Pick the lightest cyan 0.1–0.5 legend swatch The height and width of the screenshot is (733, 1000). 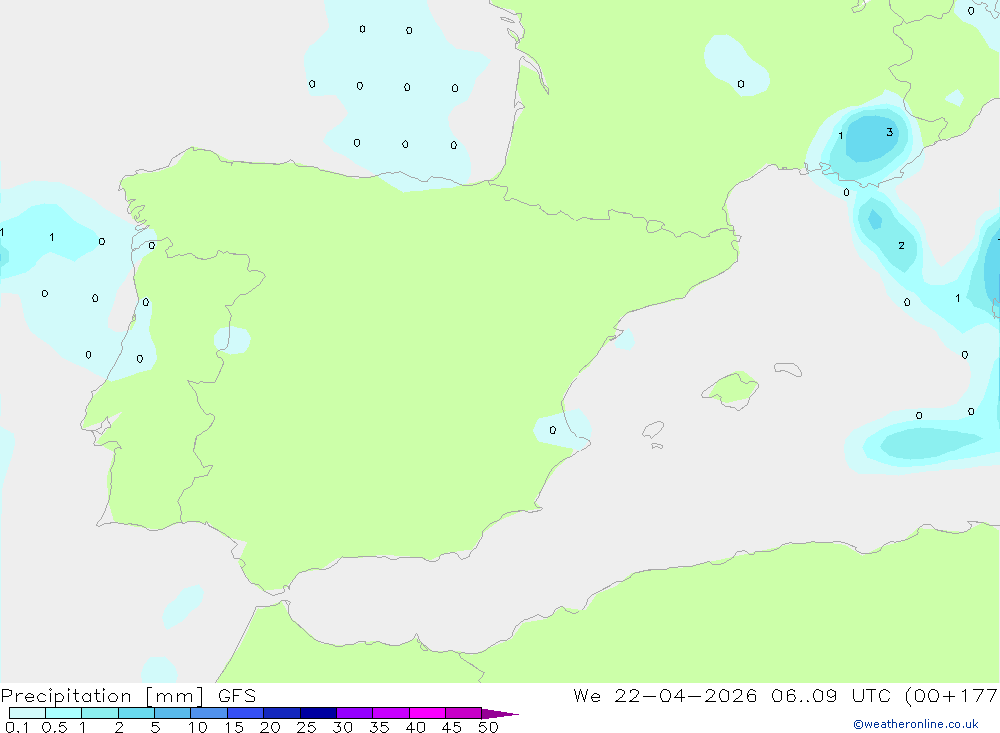tap(27, 713)
